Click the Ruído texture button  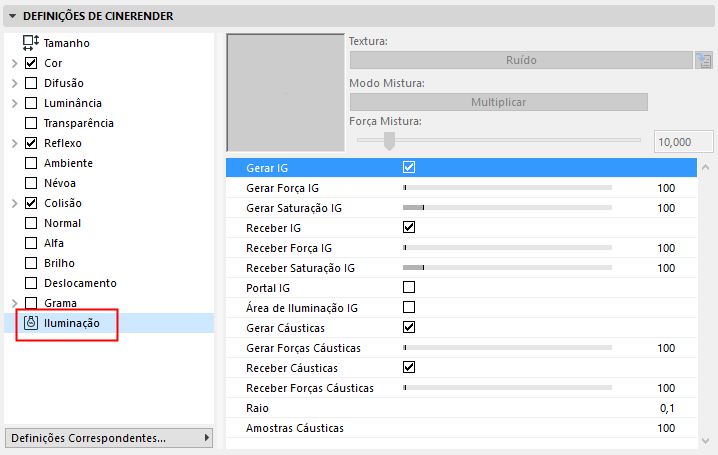[520, 60]
